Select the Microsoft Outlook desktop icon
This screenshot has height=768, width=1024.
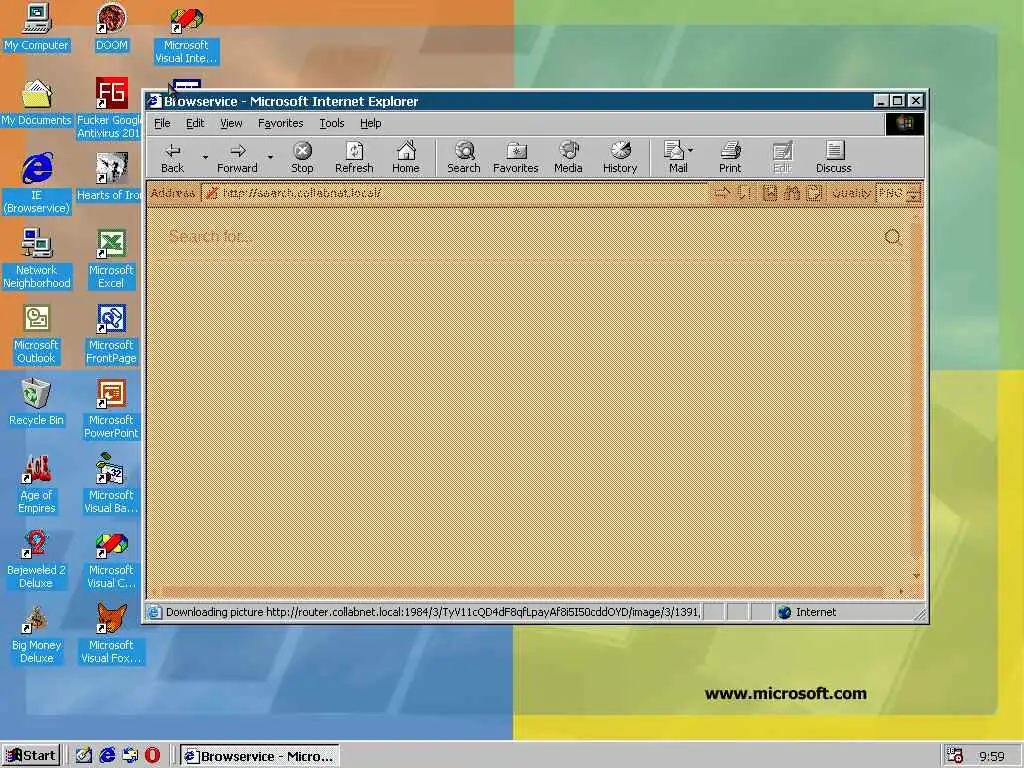point(37,334)
